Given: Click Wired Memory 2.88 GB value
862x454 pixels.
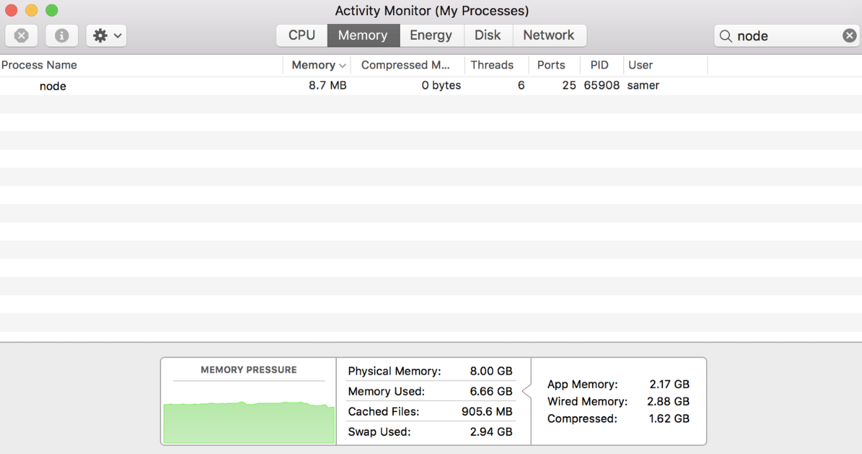Looking at the screenshot, I should click(x=668, y=401).
